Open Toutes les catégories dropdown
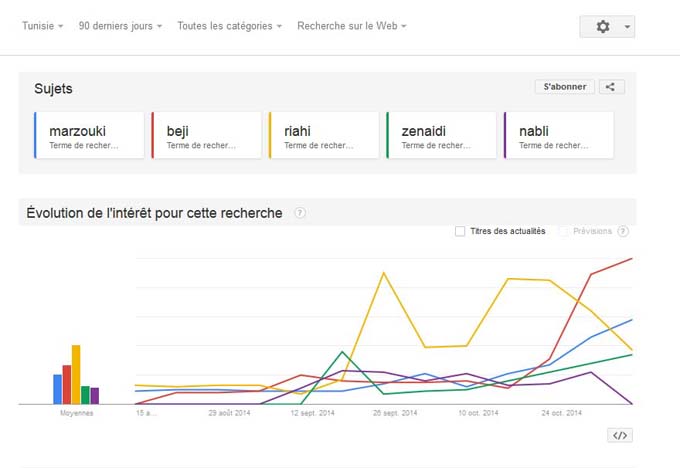 (229, 26)
